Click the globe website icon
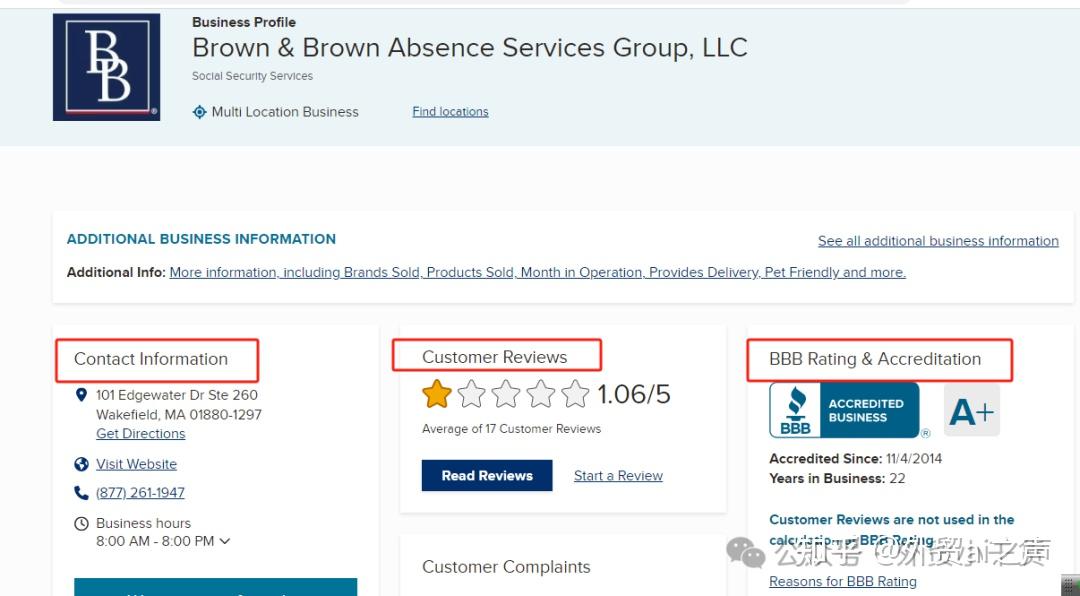 click(82, 464)
